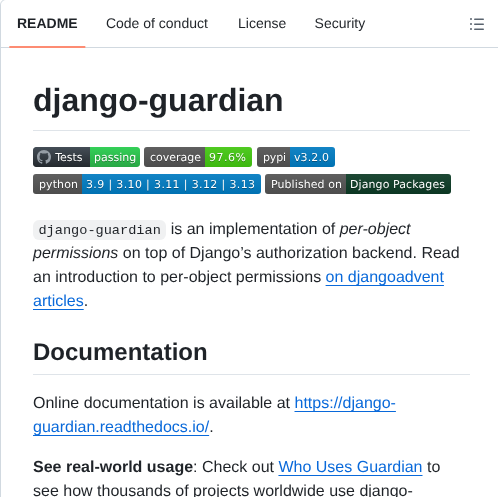This screenshot has width=498, height=497.
Task: Switch to the README tab
Action: (47, 24)
